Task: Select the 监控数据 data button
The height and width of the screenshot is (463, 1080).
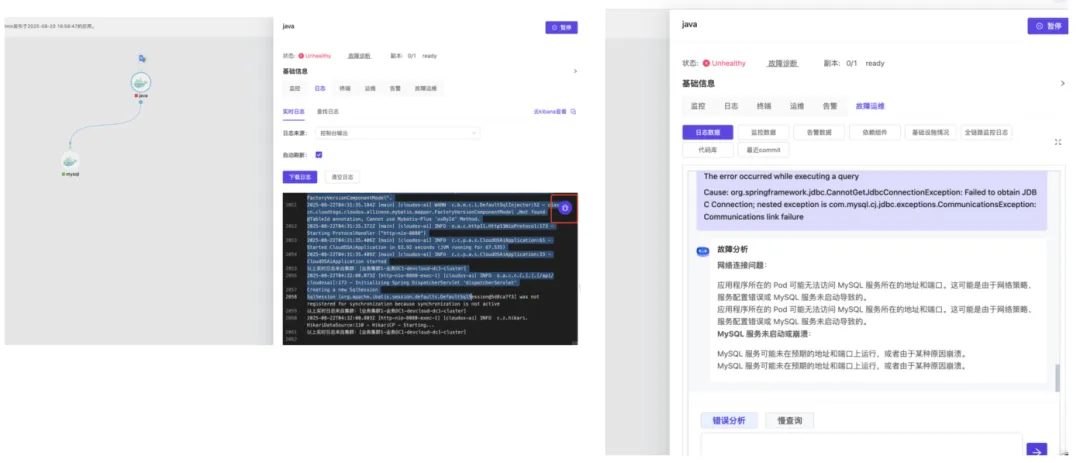Action: pyautogui.click(x=763, y=132)
